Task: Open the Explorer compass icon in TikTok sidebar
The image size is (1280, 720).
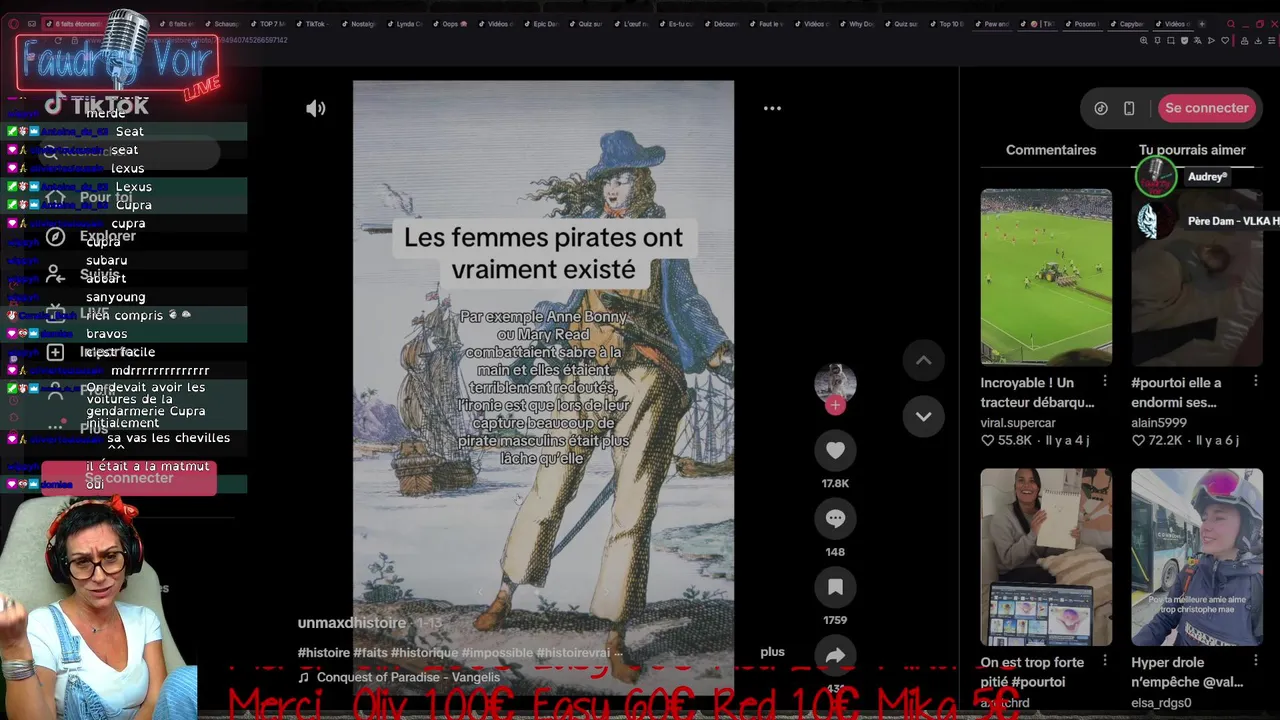Action: click(56, 236)
